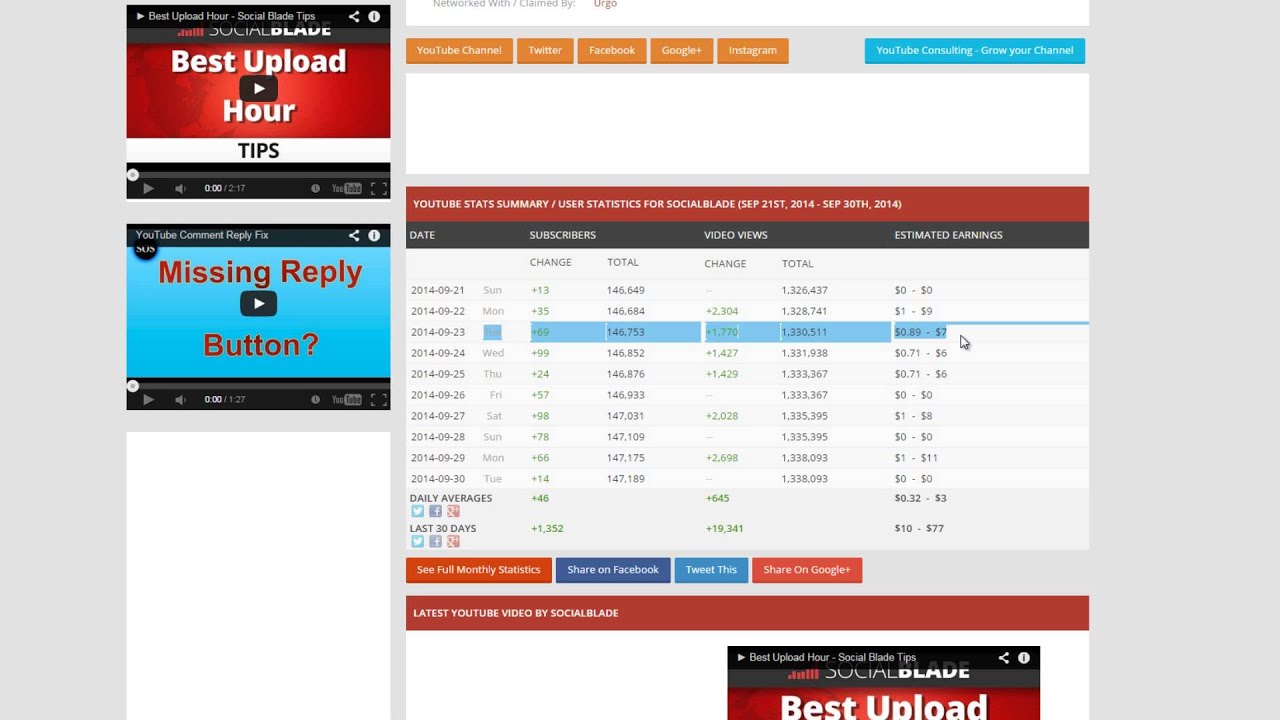Click the Tweet This button
Viewport: 1280px width, 720px height.
[x=711, y=570]
